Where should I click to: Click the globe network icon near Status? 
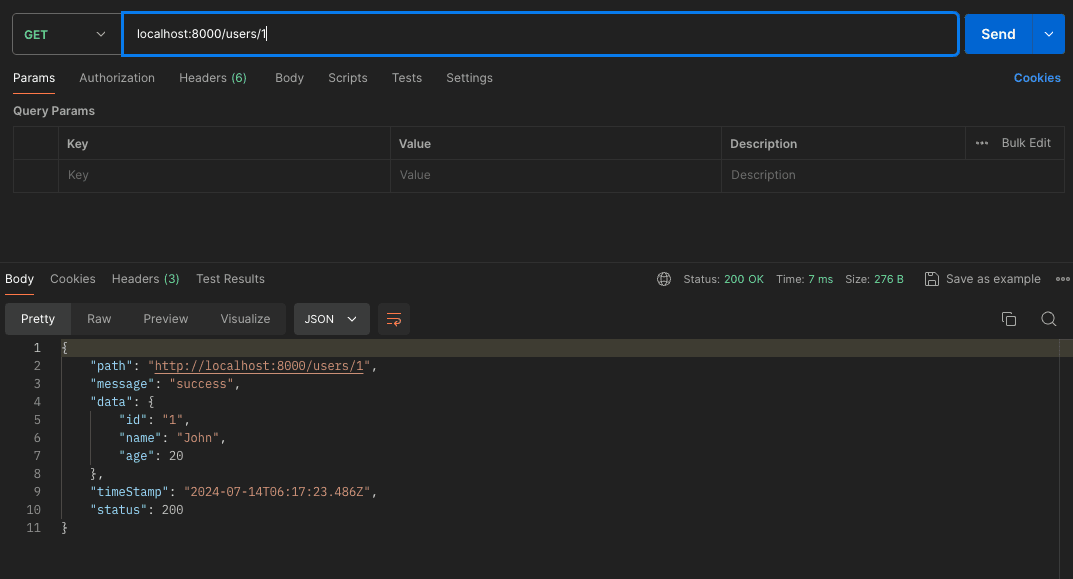664,279
